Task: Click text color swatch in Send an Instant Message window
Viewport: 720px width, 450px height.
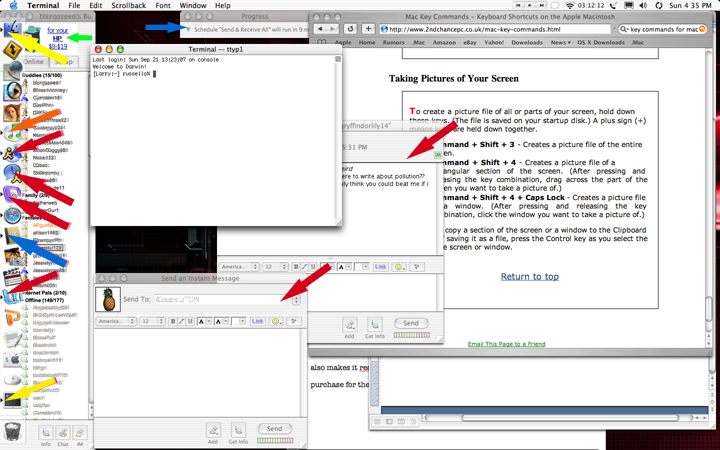Action: (204, 321)
